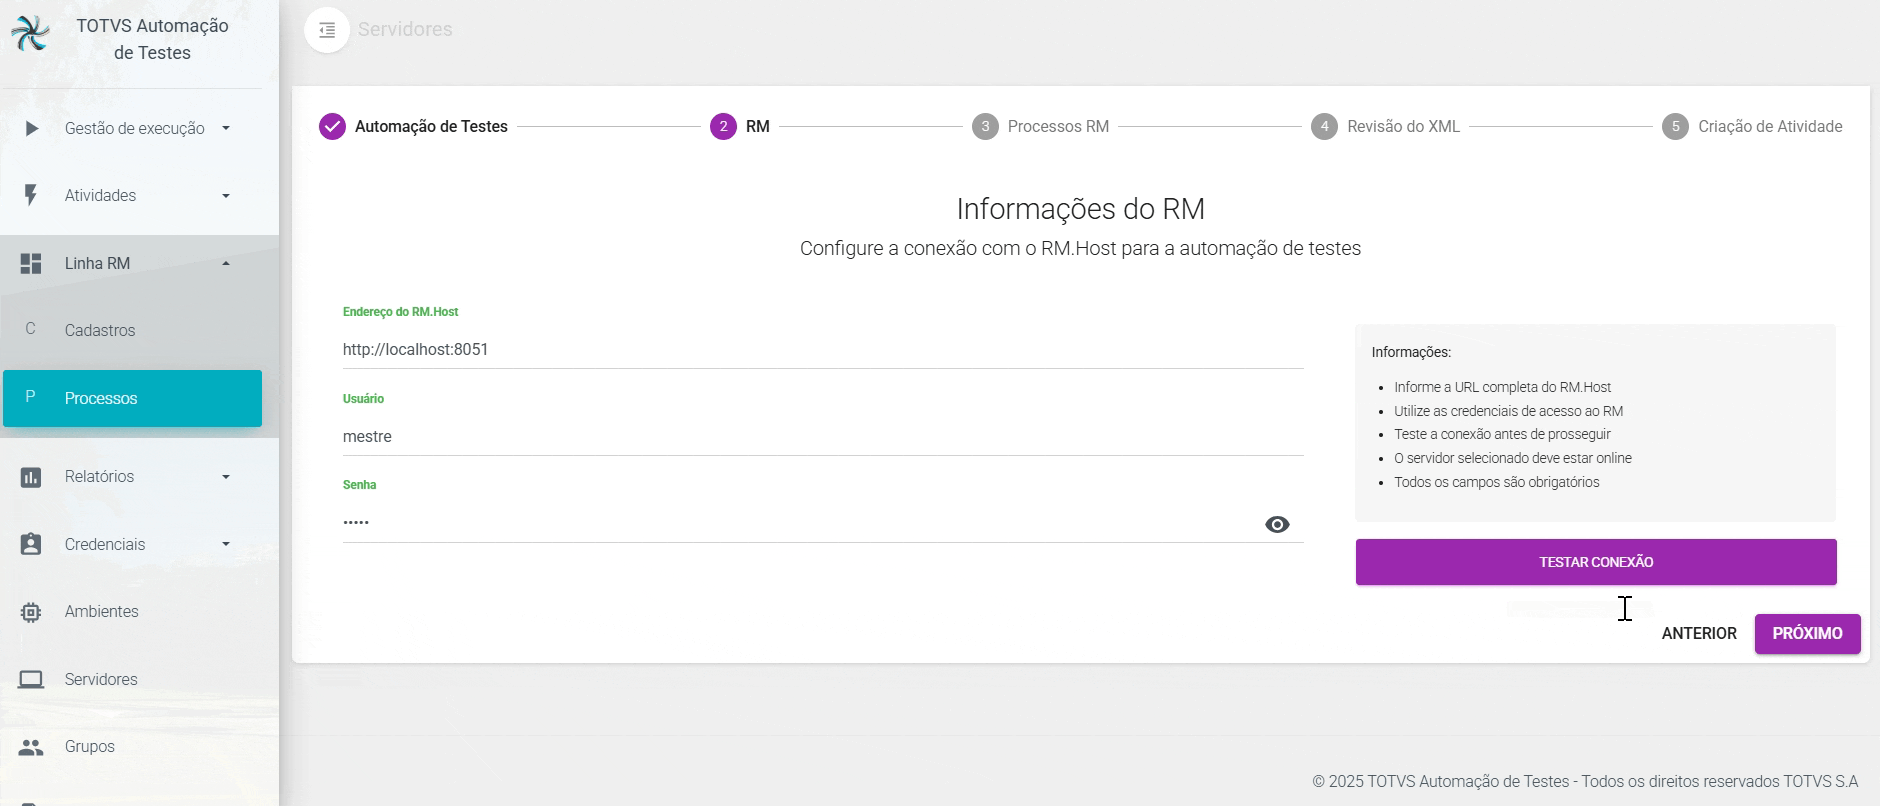Click 'Todos os campos são obrigatórios' tip
The height and width of the screenshot is (806, 1880).
pyautogui.click(x=1497, y=483)
